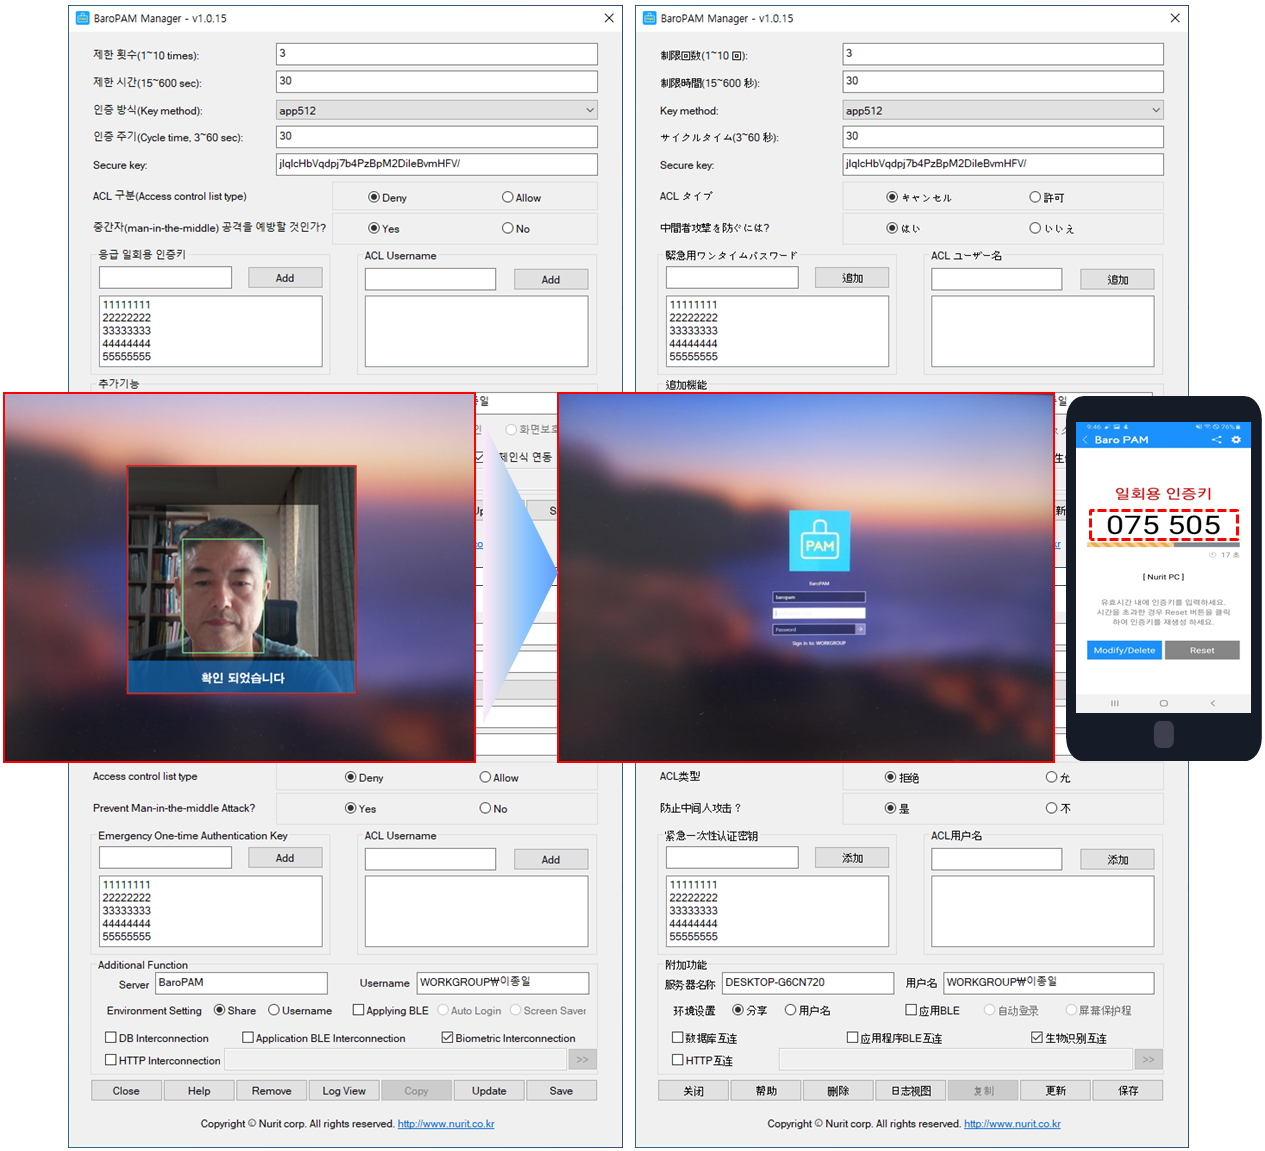
Task: Click the BaroPAM Manager title icon in Japanese window
Action: click(650, 18)
